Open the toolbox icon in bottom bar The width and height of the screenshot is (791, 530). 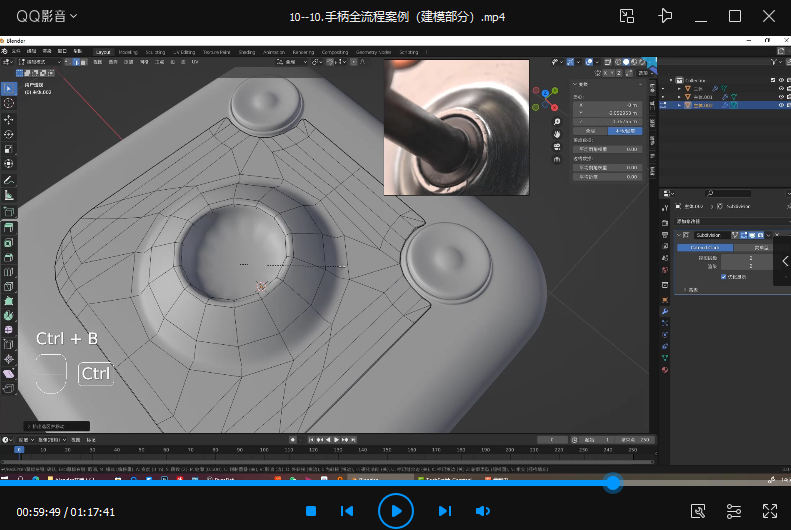click(x=699, y=511)
